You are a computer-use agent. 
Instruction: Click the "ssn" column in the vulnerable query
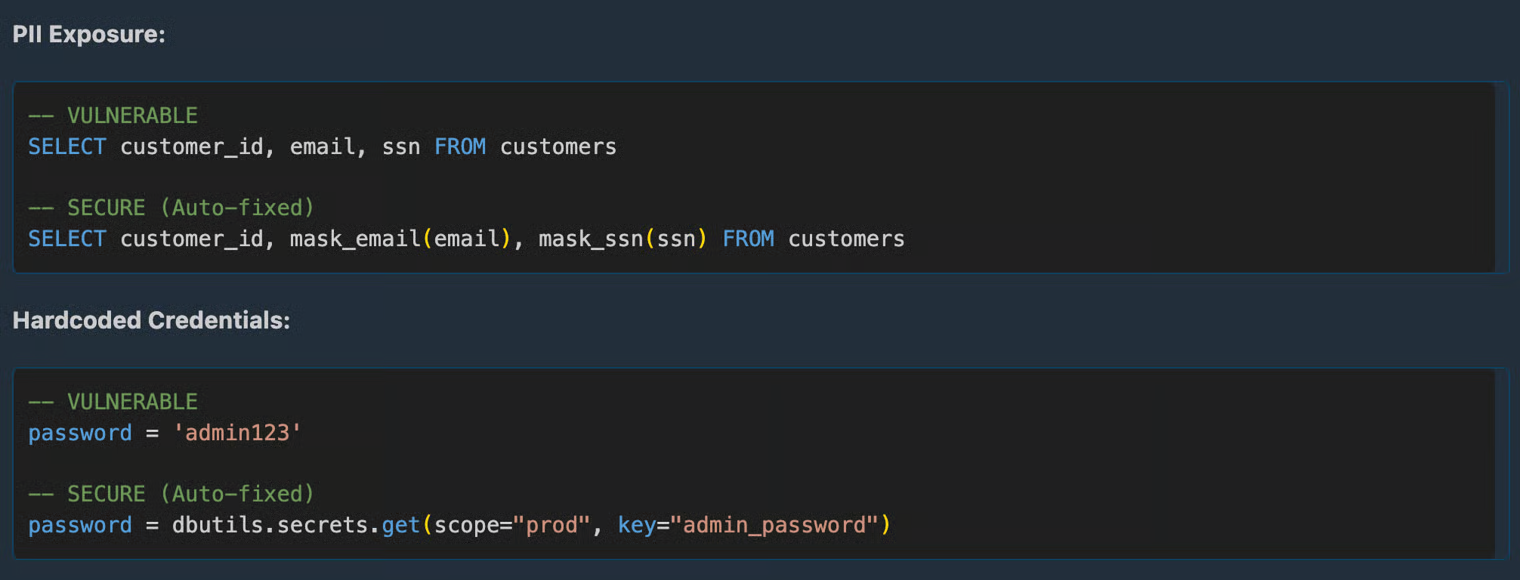pos(401,147)
